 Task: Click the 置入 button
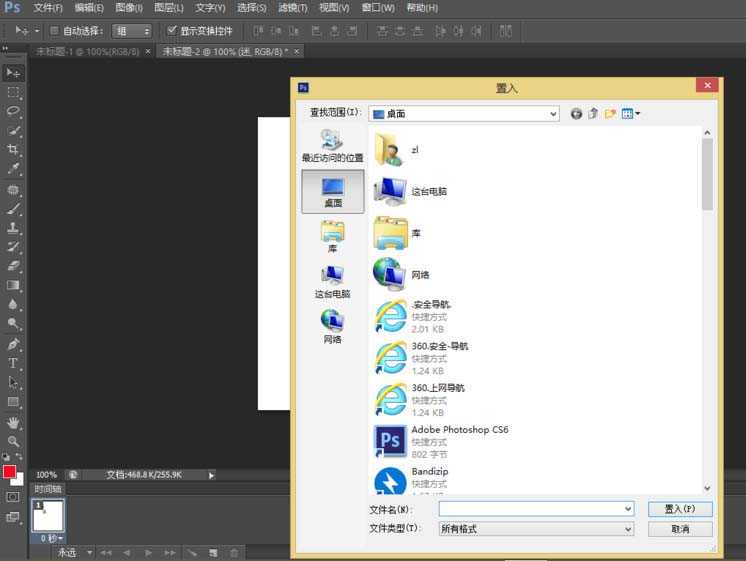point(680,509)
